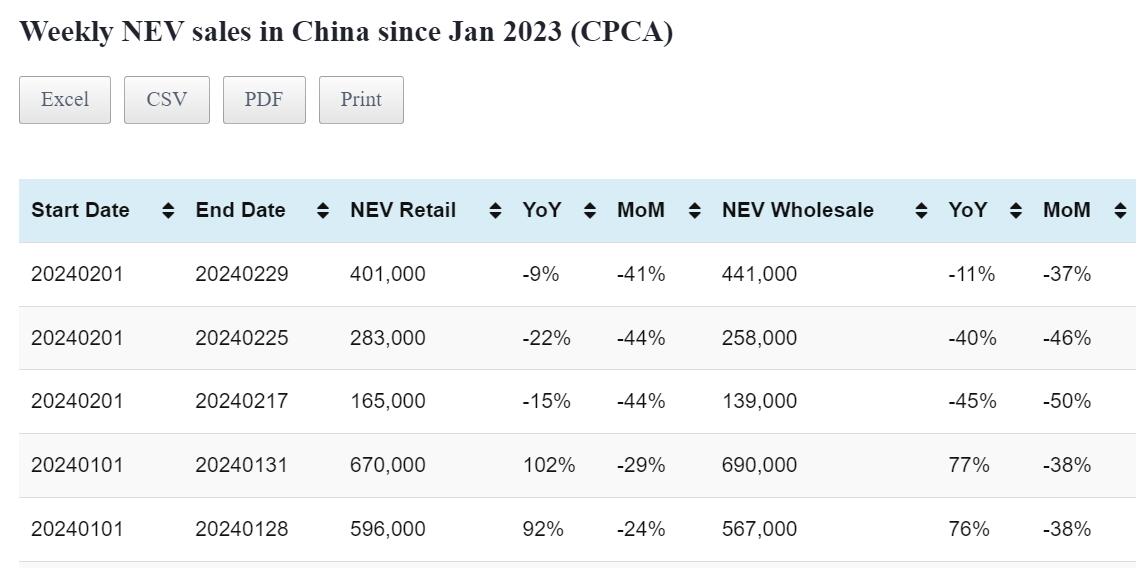Viewport: 1145px width, 568px height.
Task: Sort by NEV Wholesale using its arrows
Action: [921, 211]
